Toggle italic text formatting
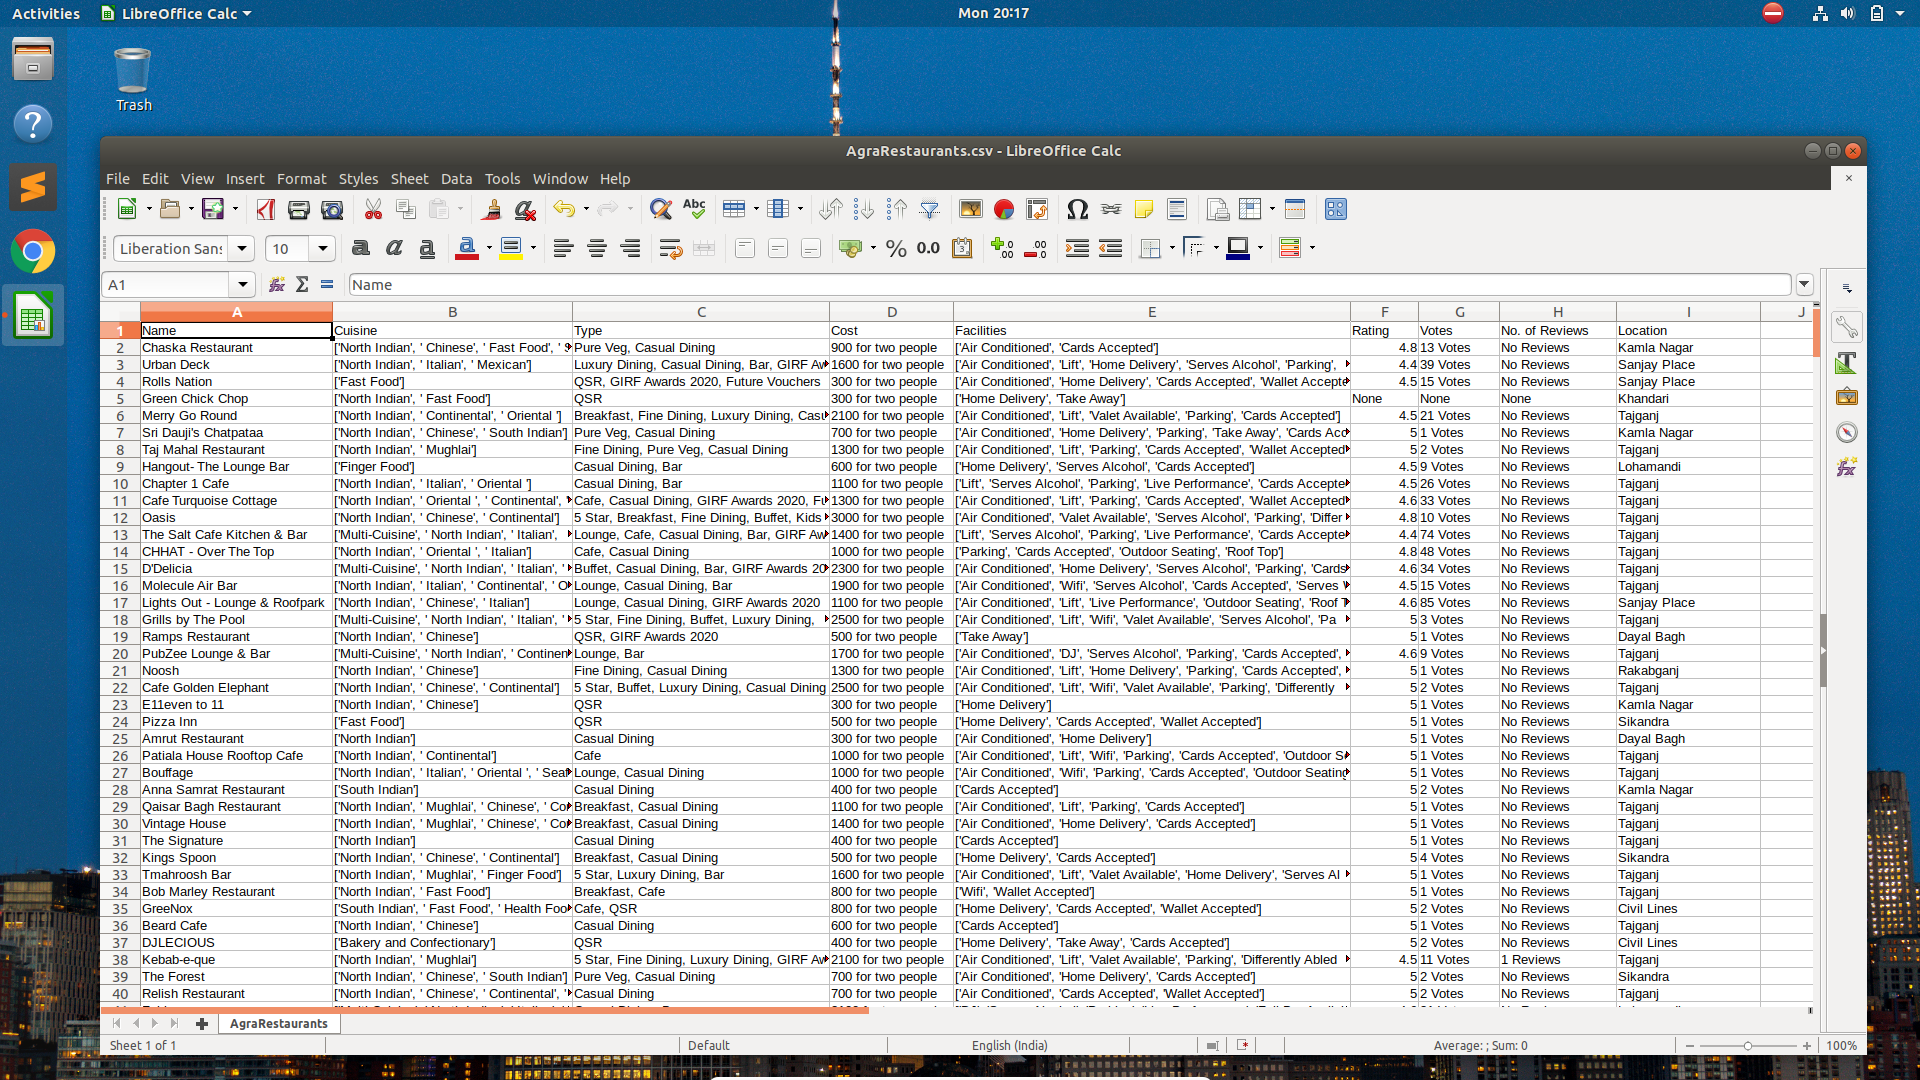 (394, 249)
